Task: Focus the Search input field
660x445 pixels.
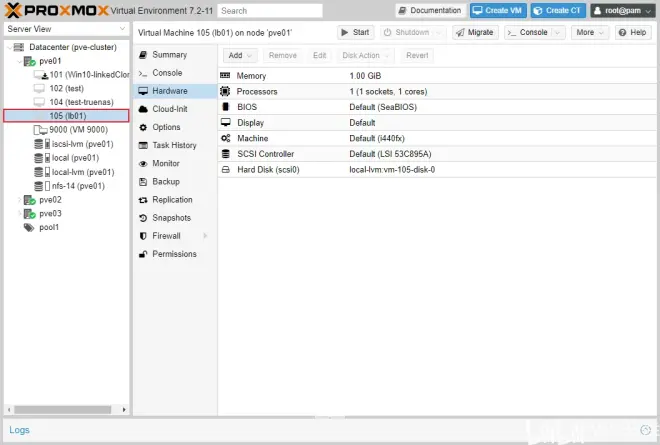Action: point(270,11)
